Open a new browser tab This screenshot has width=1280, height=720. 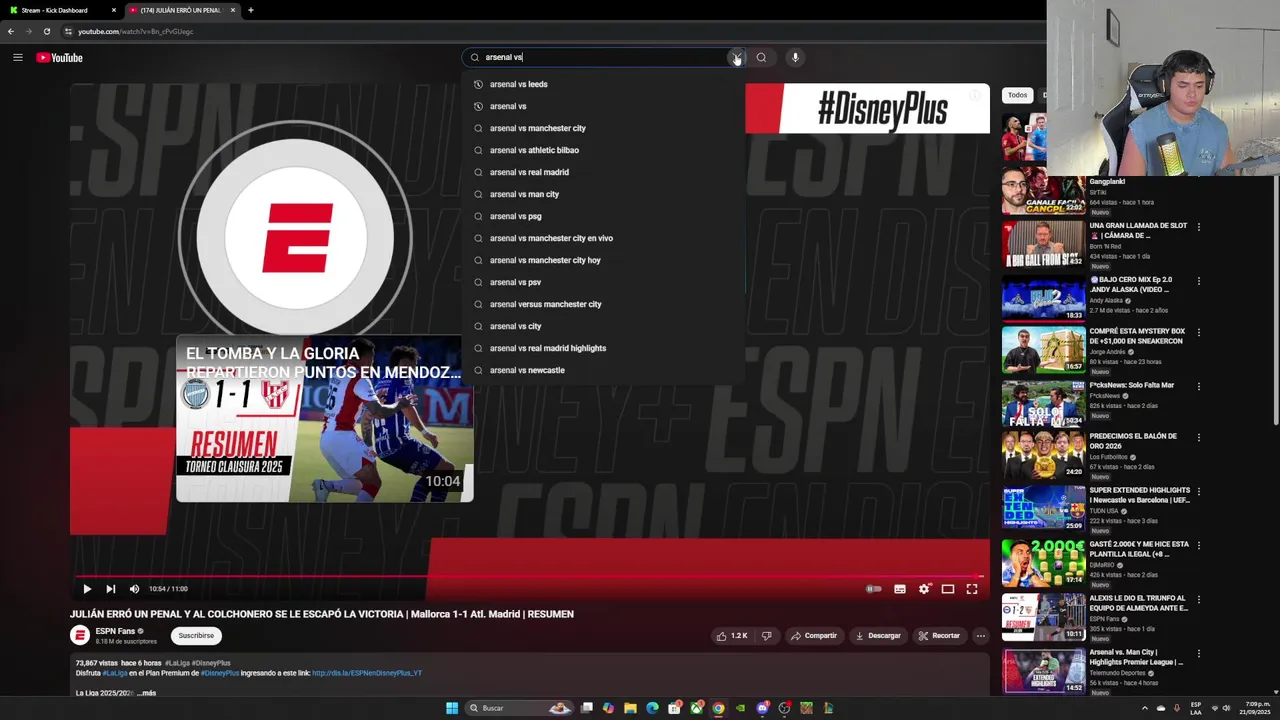[x=250, y=10]
